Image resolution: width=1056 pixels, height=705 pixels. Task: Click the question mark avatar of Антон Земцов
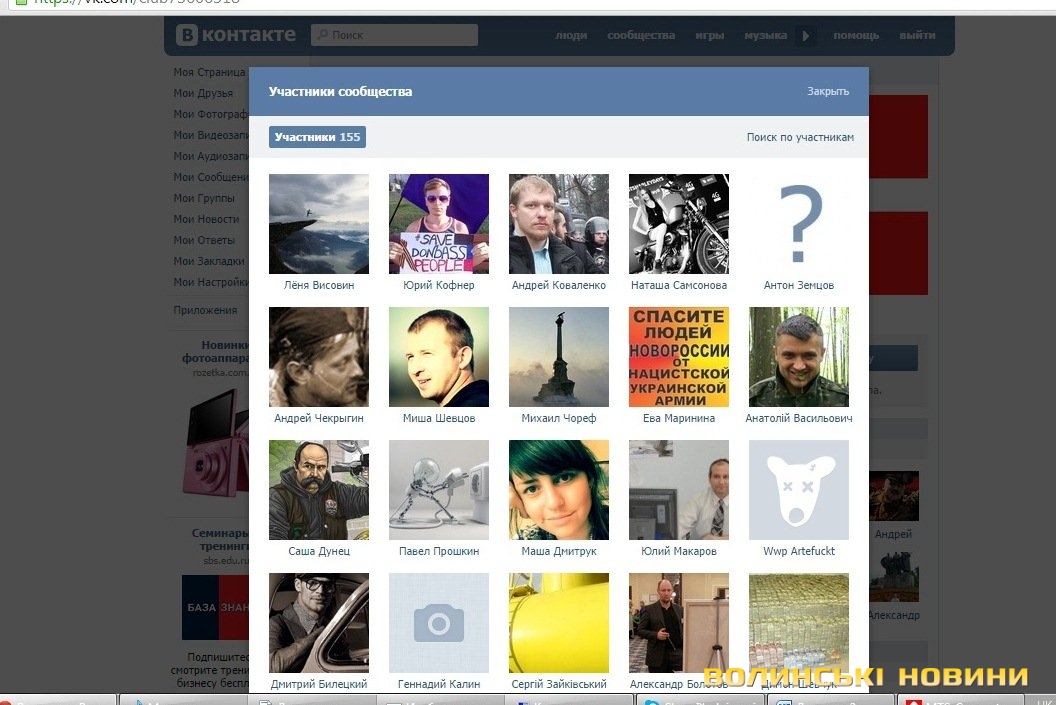pos(798,224)
